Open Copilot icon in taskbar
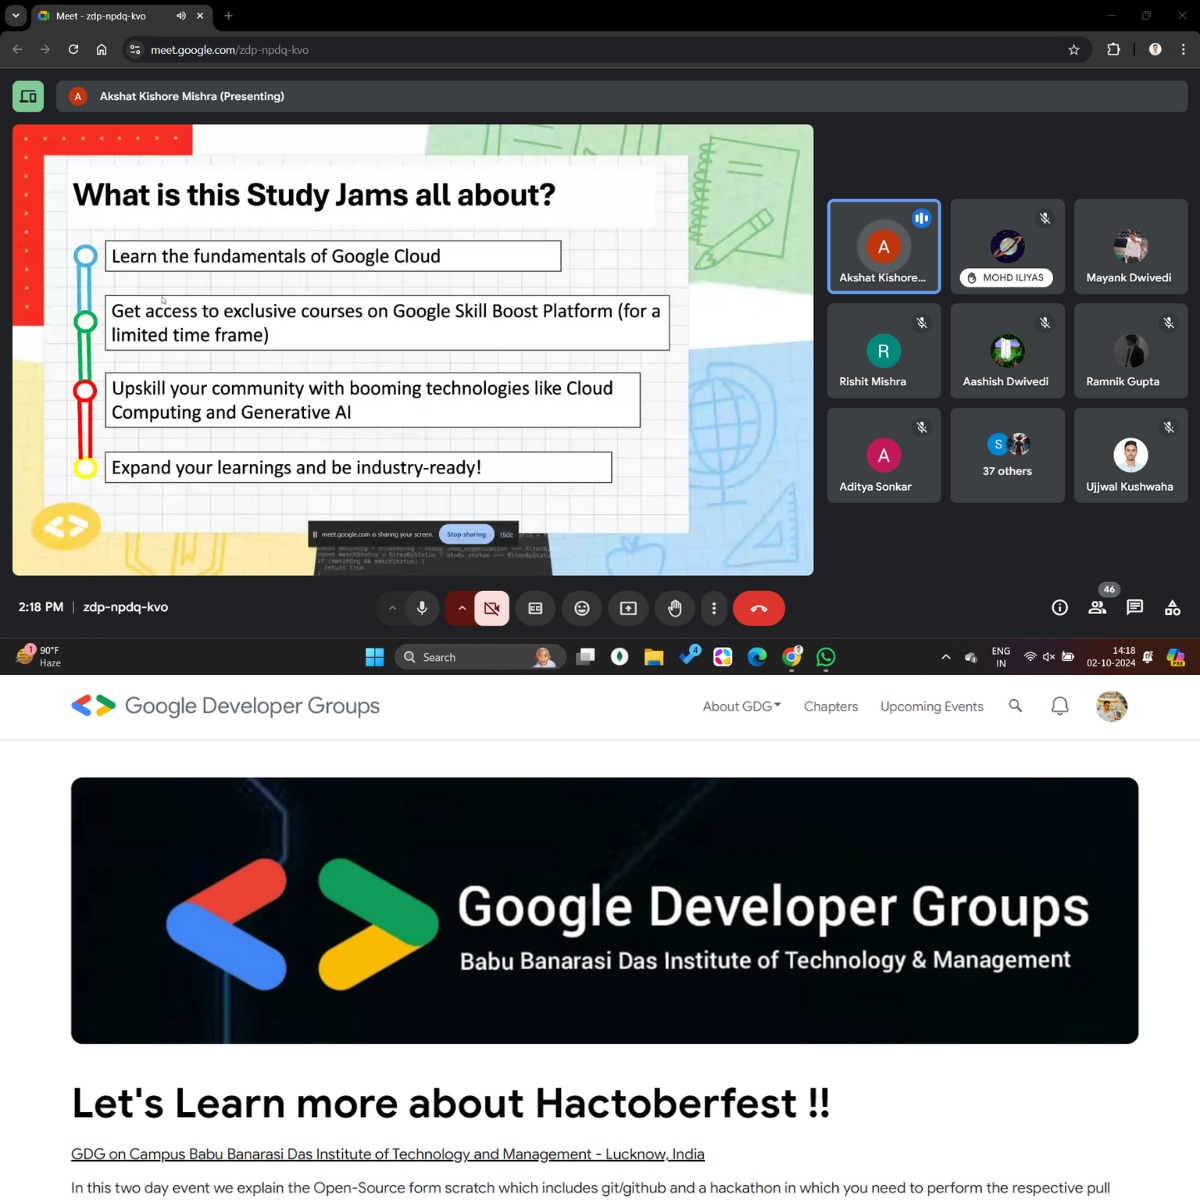 pyautogui.click(x=1176, y=657)
